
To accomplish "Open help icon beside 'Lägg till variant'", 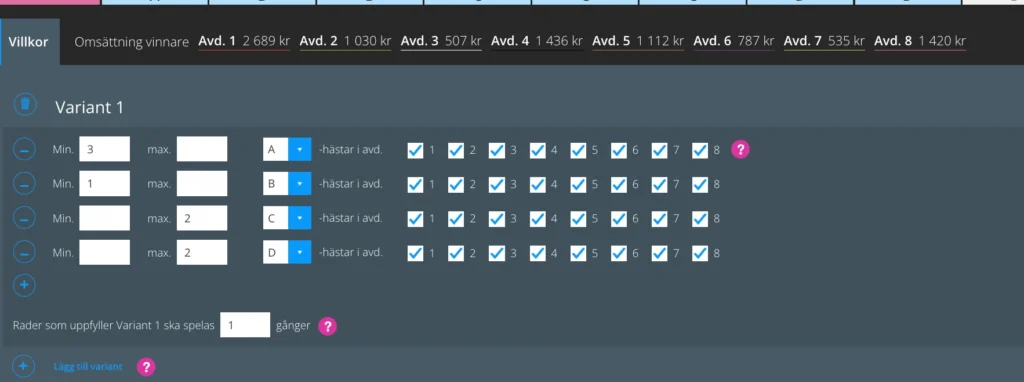I will coord(146,367).
